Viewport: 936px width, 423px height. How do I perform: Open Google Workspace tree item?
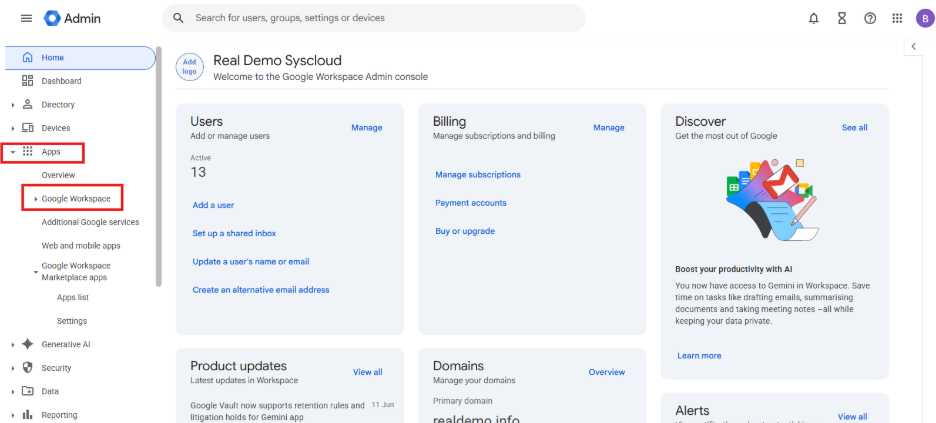76,199
